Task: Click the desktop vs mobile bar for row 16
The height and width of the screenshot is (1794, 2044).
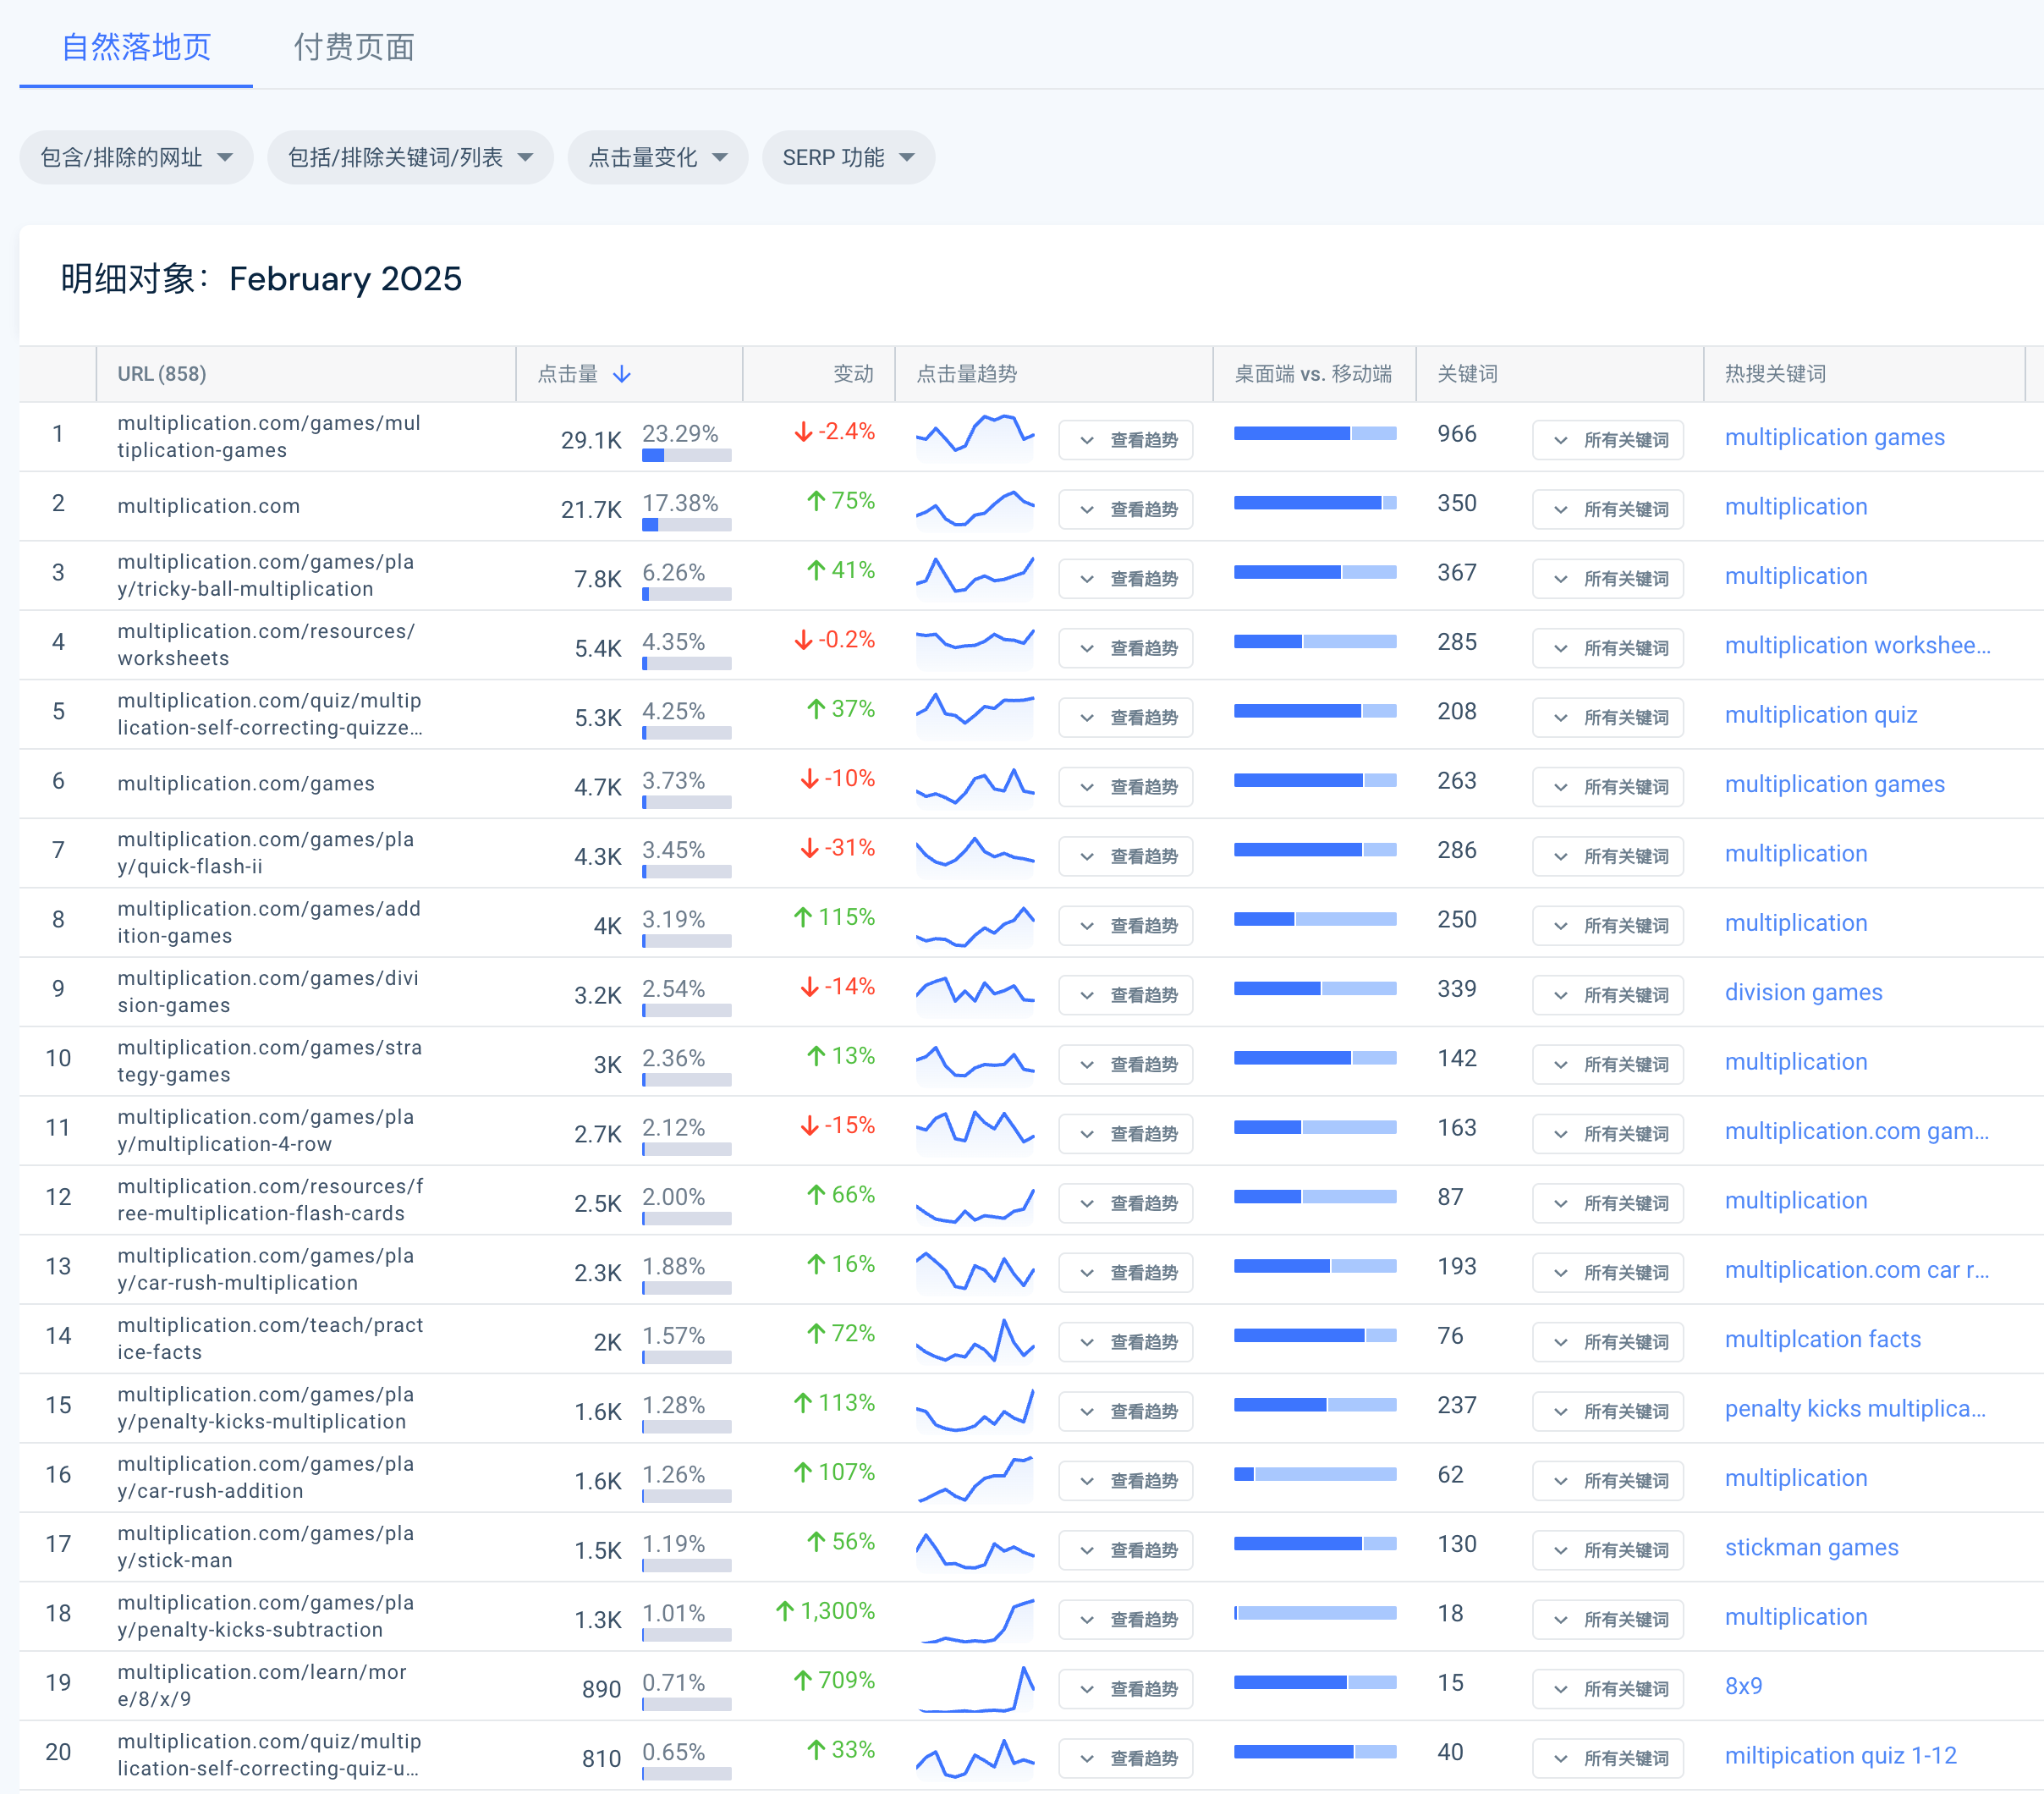Action: [1315, 1474]
